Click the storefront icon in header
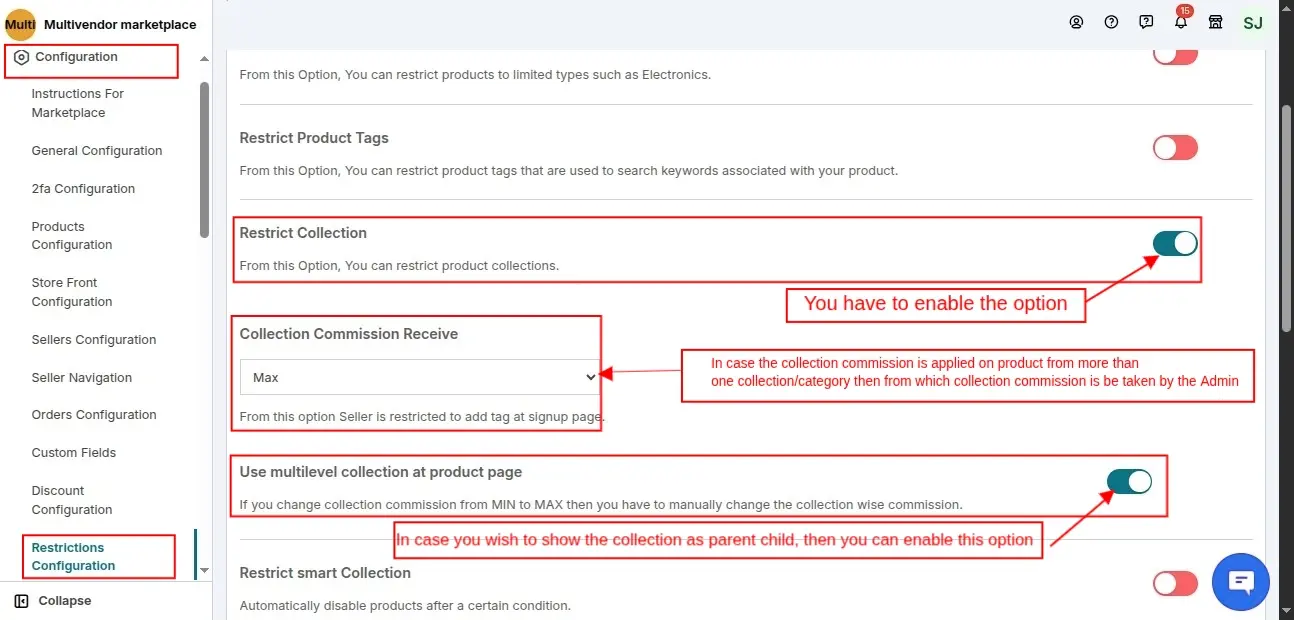1294x620 pixels. coord(1216,22)
